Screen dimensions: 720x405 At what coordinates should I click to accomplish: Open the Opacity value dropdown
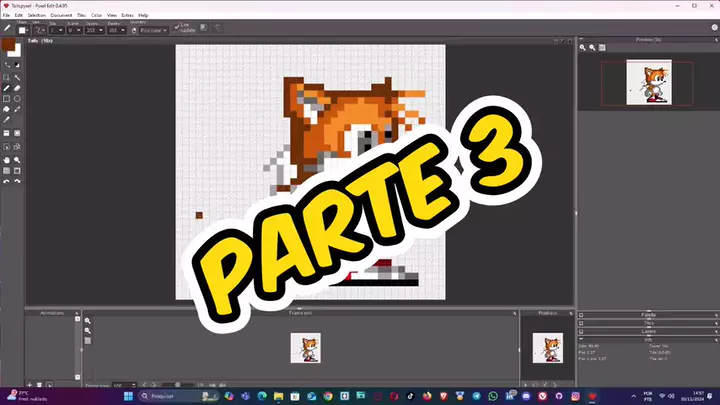pos(100,30)
